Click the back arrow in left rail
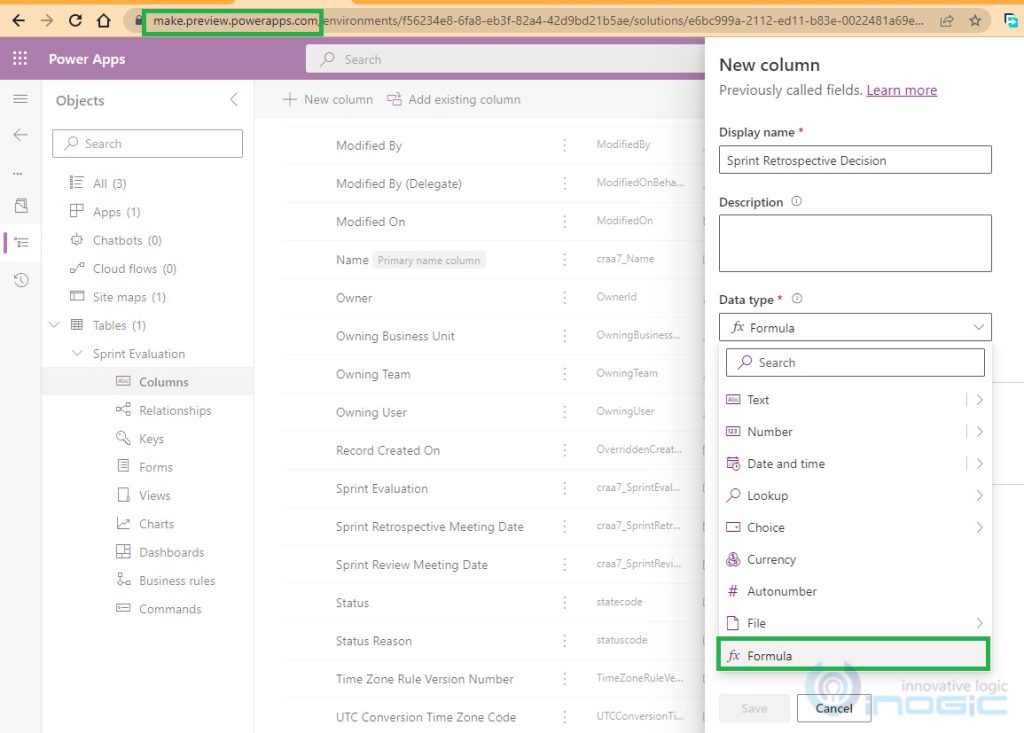This screenshot has height=733, width=1024. pyautogui.click(x=20, y=135)
